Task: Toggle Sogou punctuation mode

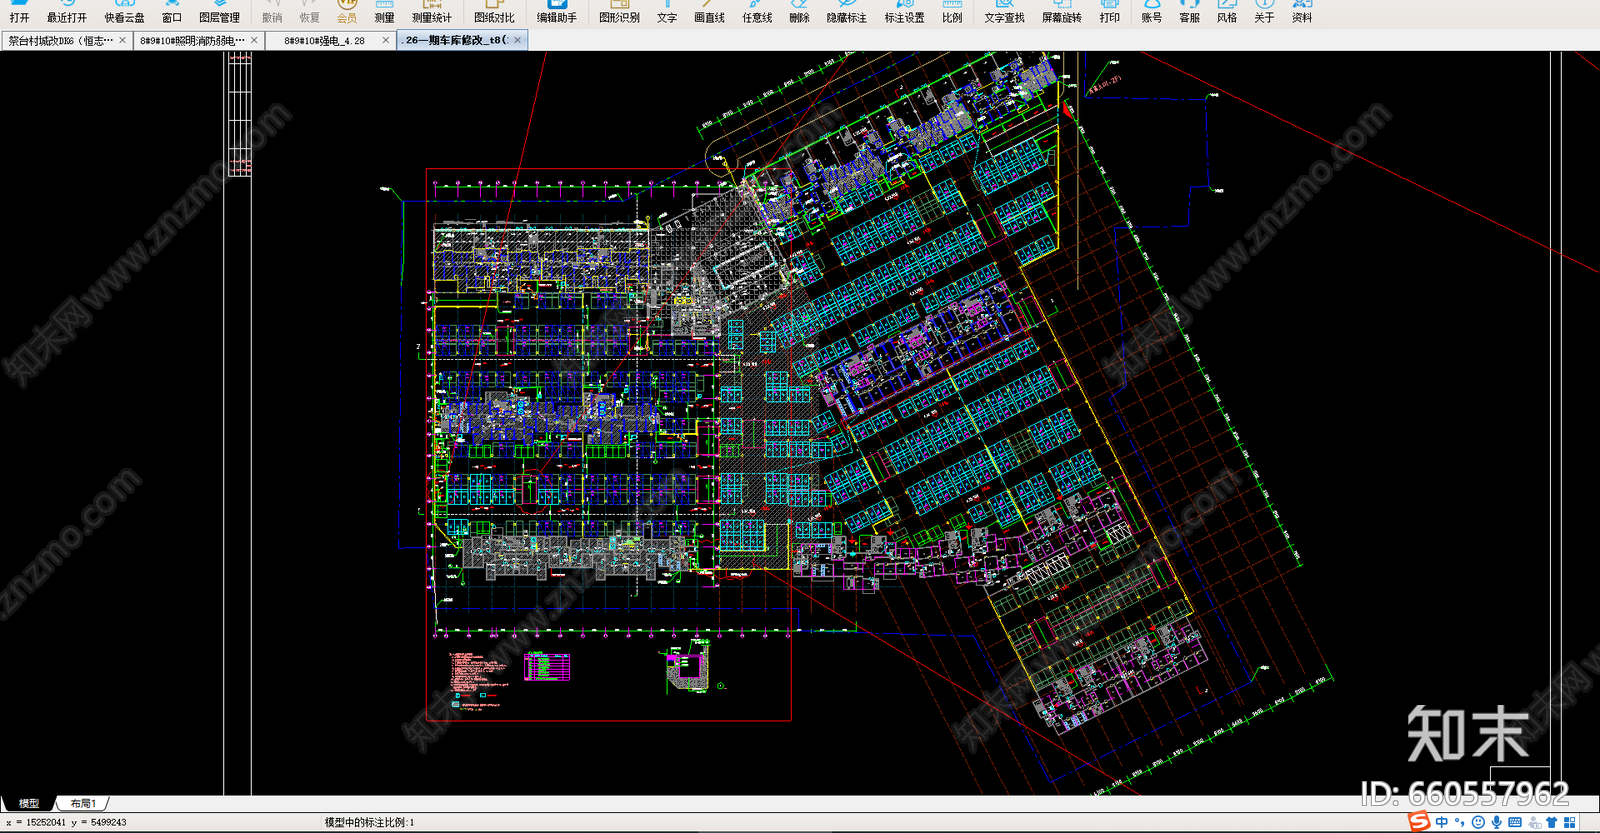Action: [x=1460, y=822]
